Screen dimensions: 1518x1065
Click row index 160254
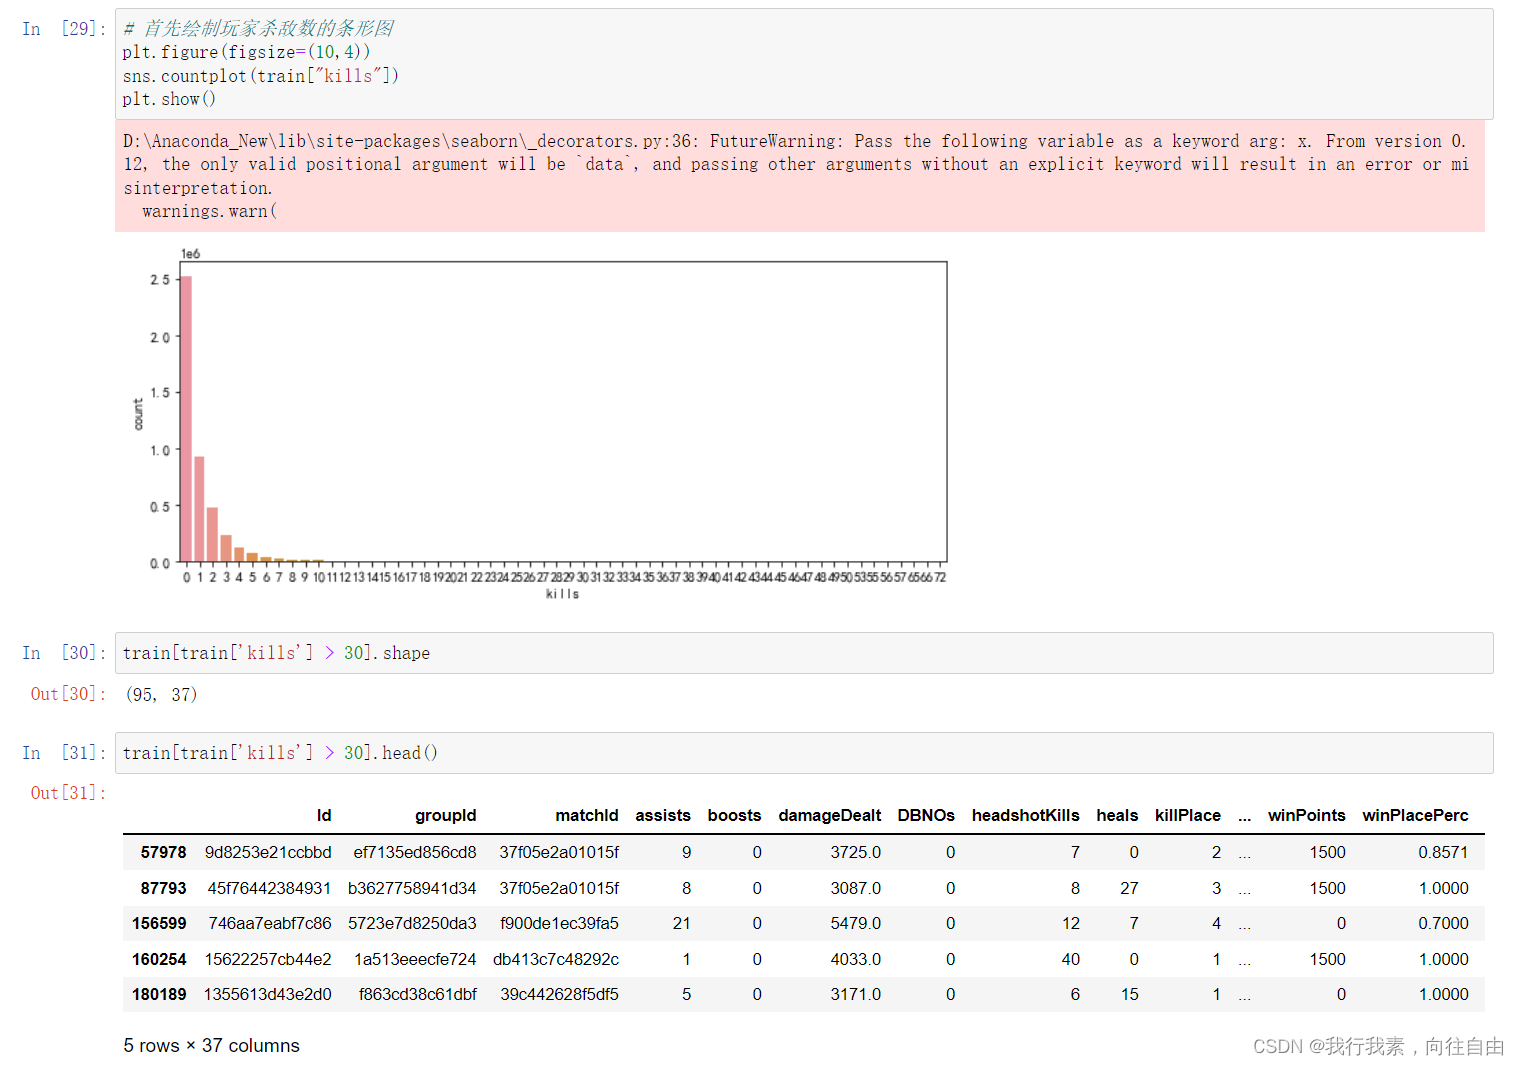pos(159,960)
